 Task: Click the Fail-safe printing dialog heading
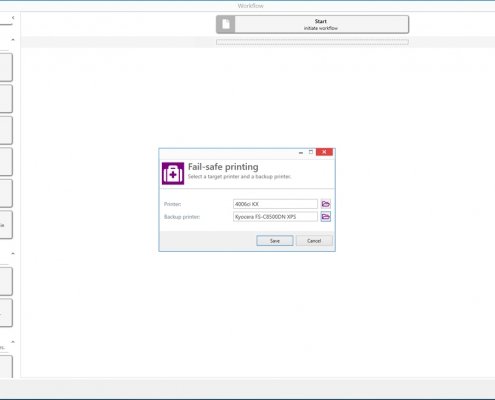coord(223,167)
